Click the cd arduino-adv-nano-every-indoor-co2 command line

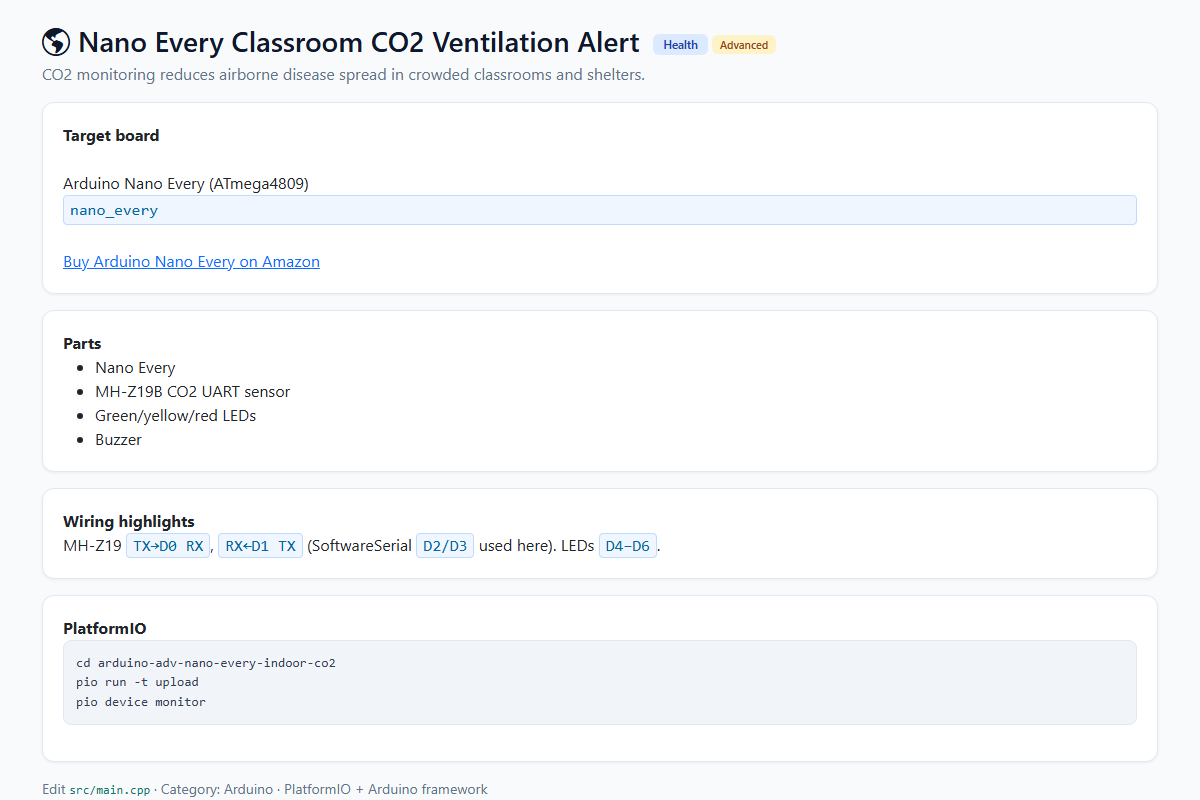[x=206, y=663]
